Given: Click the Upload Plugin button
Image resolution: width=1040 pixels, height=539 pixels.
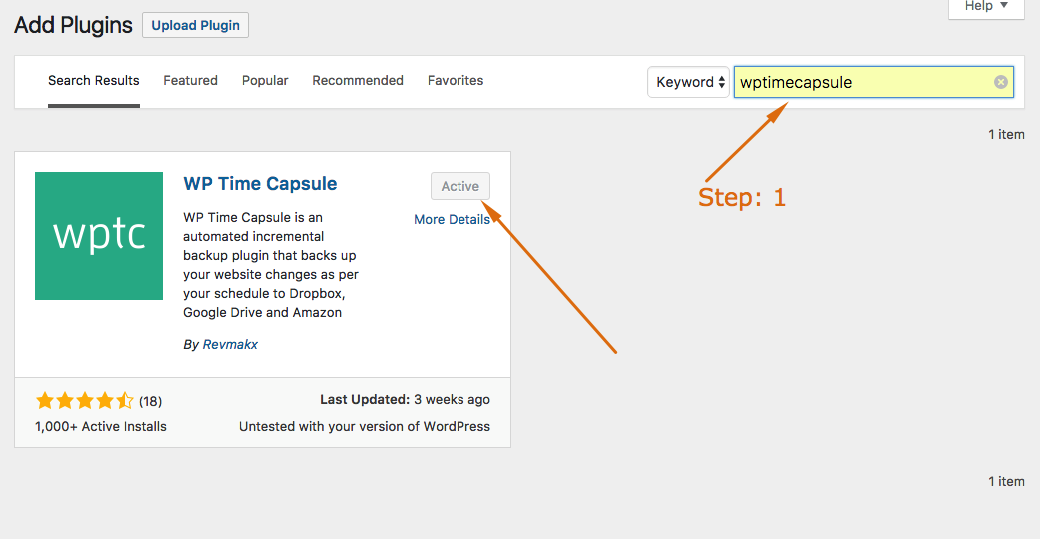Looking at the screenshot, I should pyautogui.click(x=195, y=25).
